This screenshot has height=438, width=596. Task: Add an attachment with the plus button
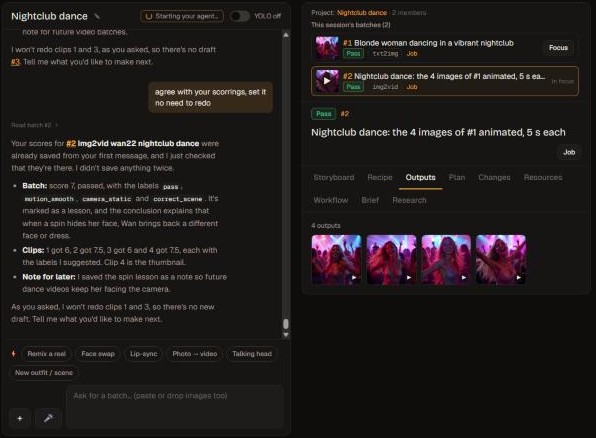(20, 418)
